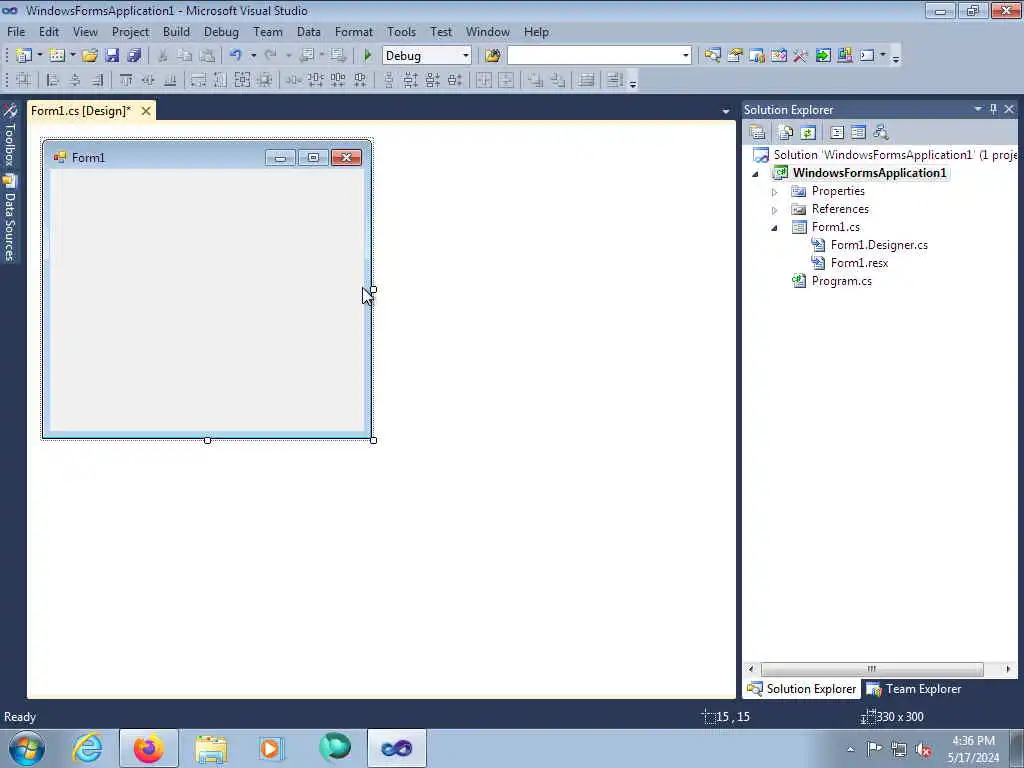Open Solution Explorer from the standard toolbar

(x=712, y=56)
